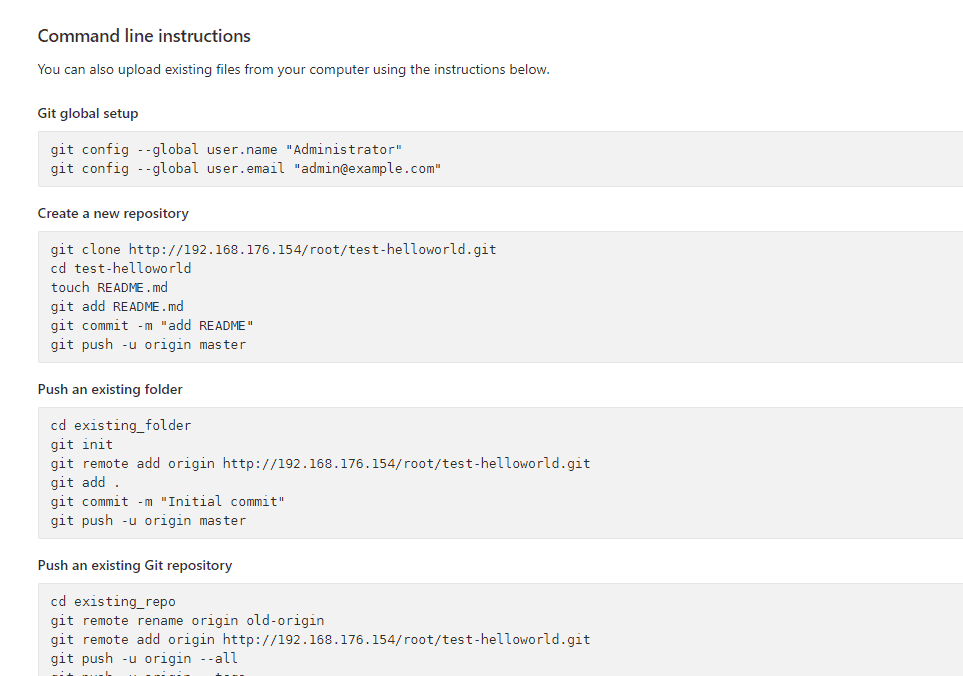Click the "cd existing_folder" command line
963x676 pixels.
tap(121, 425)
